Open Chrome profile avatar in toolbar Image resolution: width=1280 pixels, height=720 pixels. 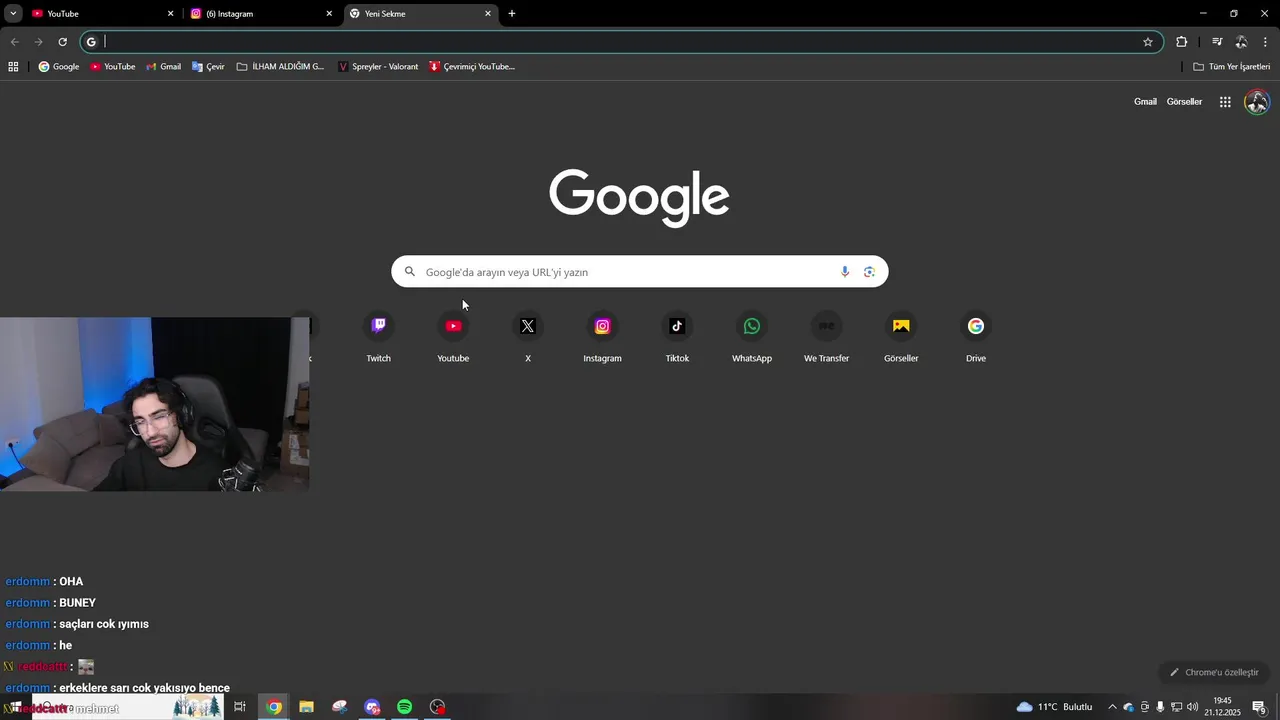pyautogui.click(x=1241, y=42)
